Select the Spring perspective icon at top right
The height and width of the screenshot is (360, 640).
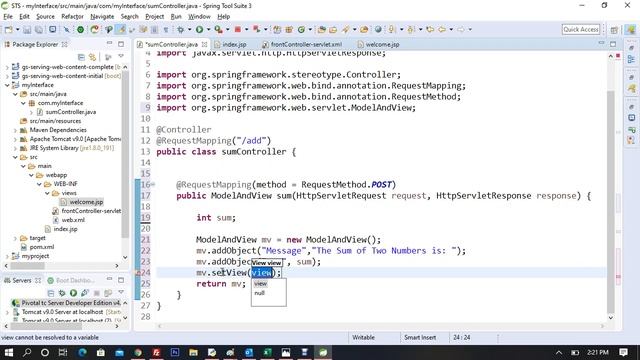631,29
